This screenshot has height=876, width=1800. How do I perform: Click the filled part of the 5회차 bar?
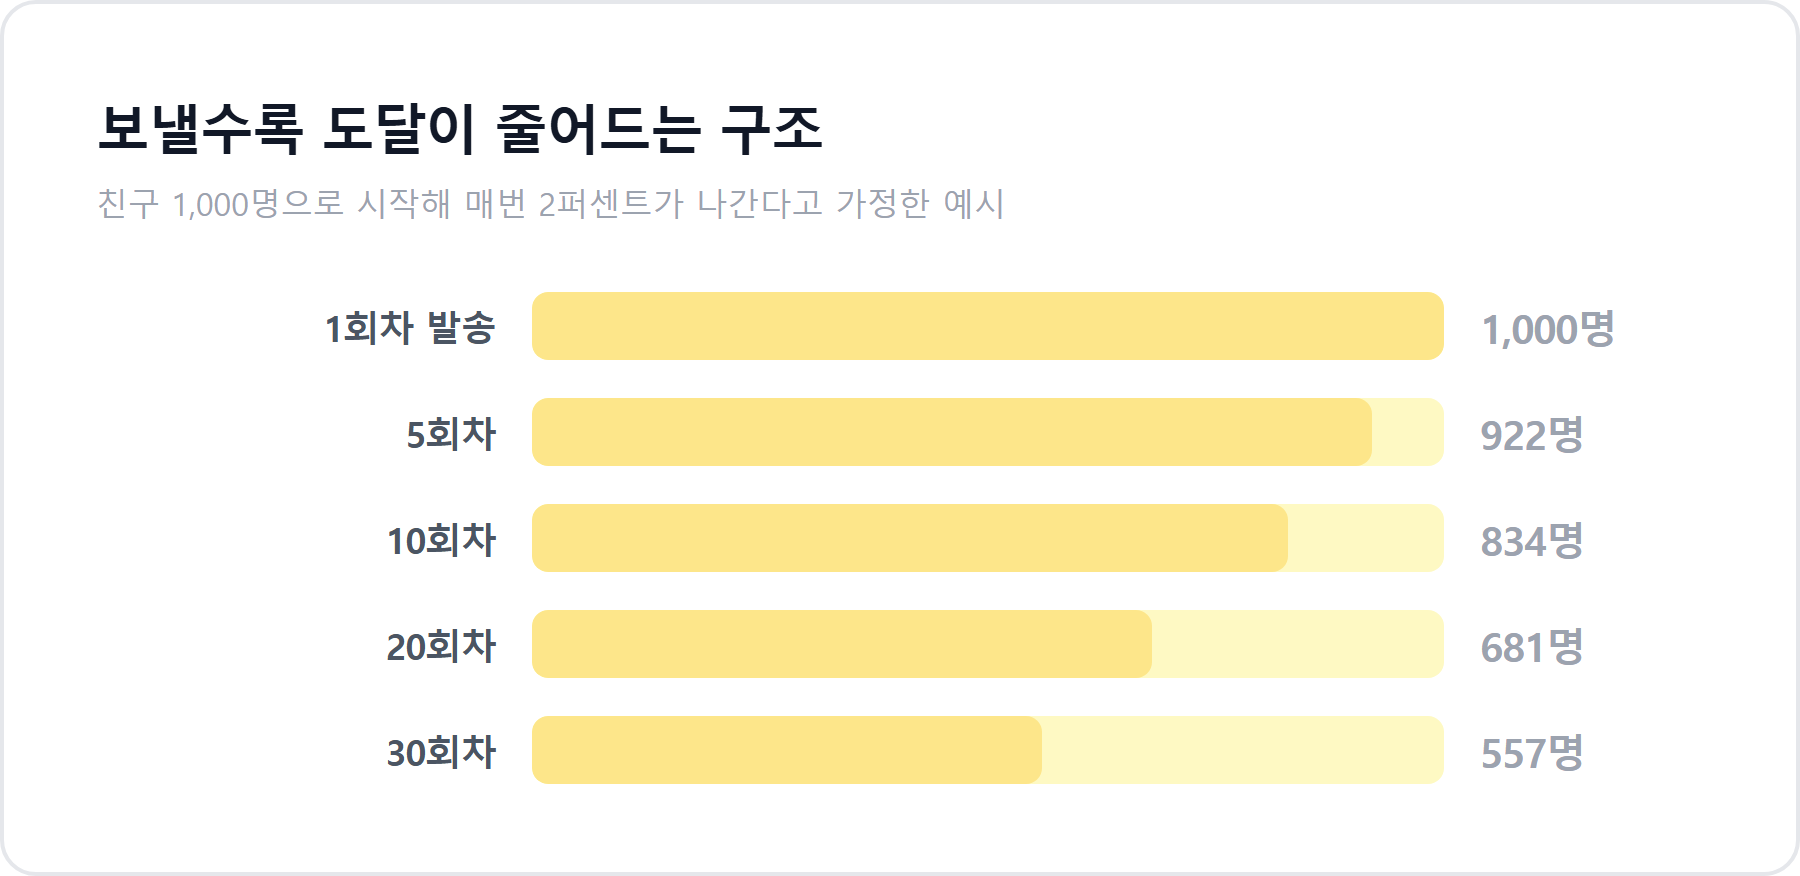[952, 432]
